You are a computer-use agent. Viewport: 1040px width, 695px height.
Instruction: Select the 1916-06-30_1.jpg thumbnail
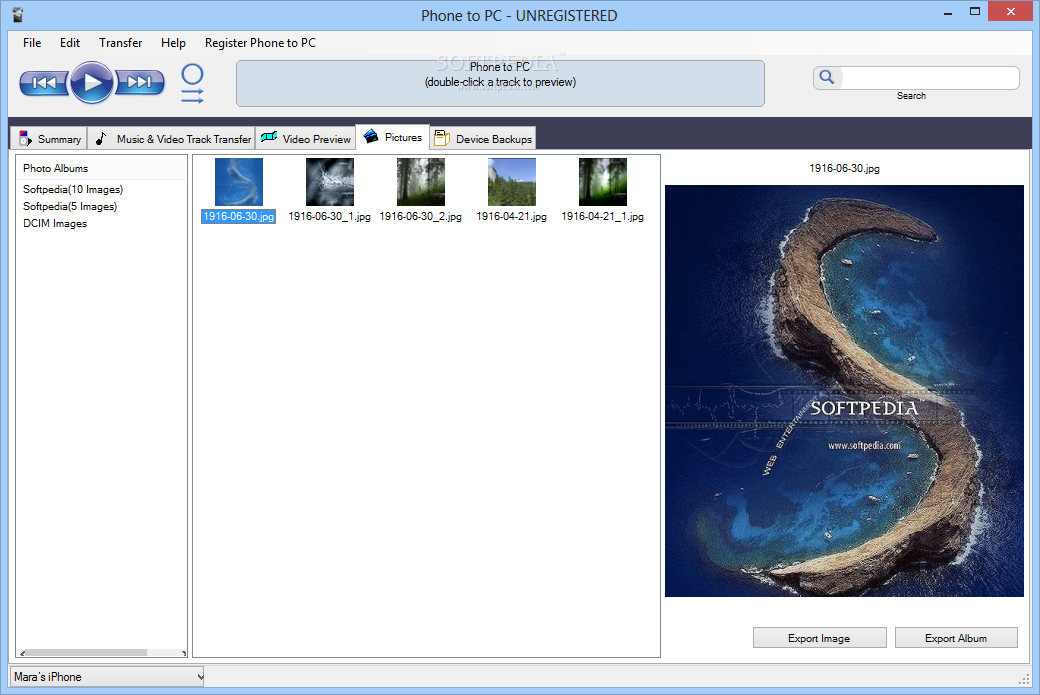[330, 182]
